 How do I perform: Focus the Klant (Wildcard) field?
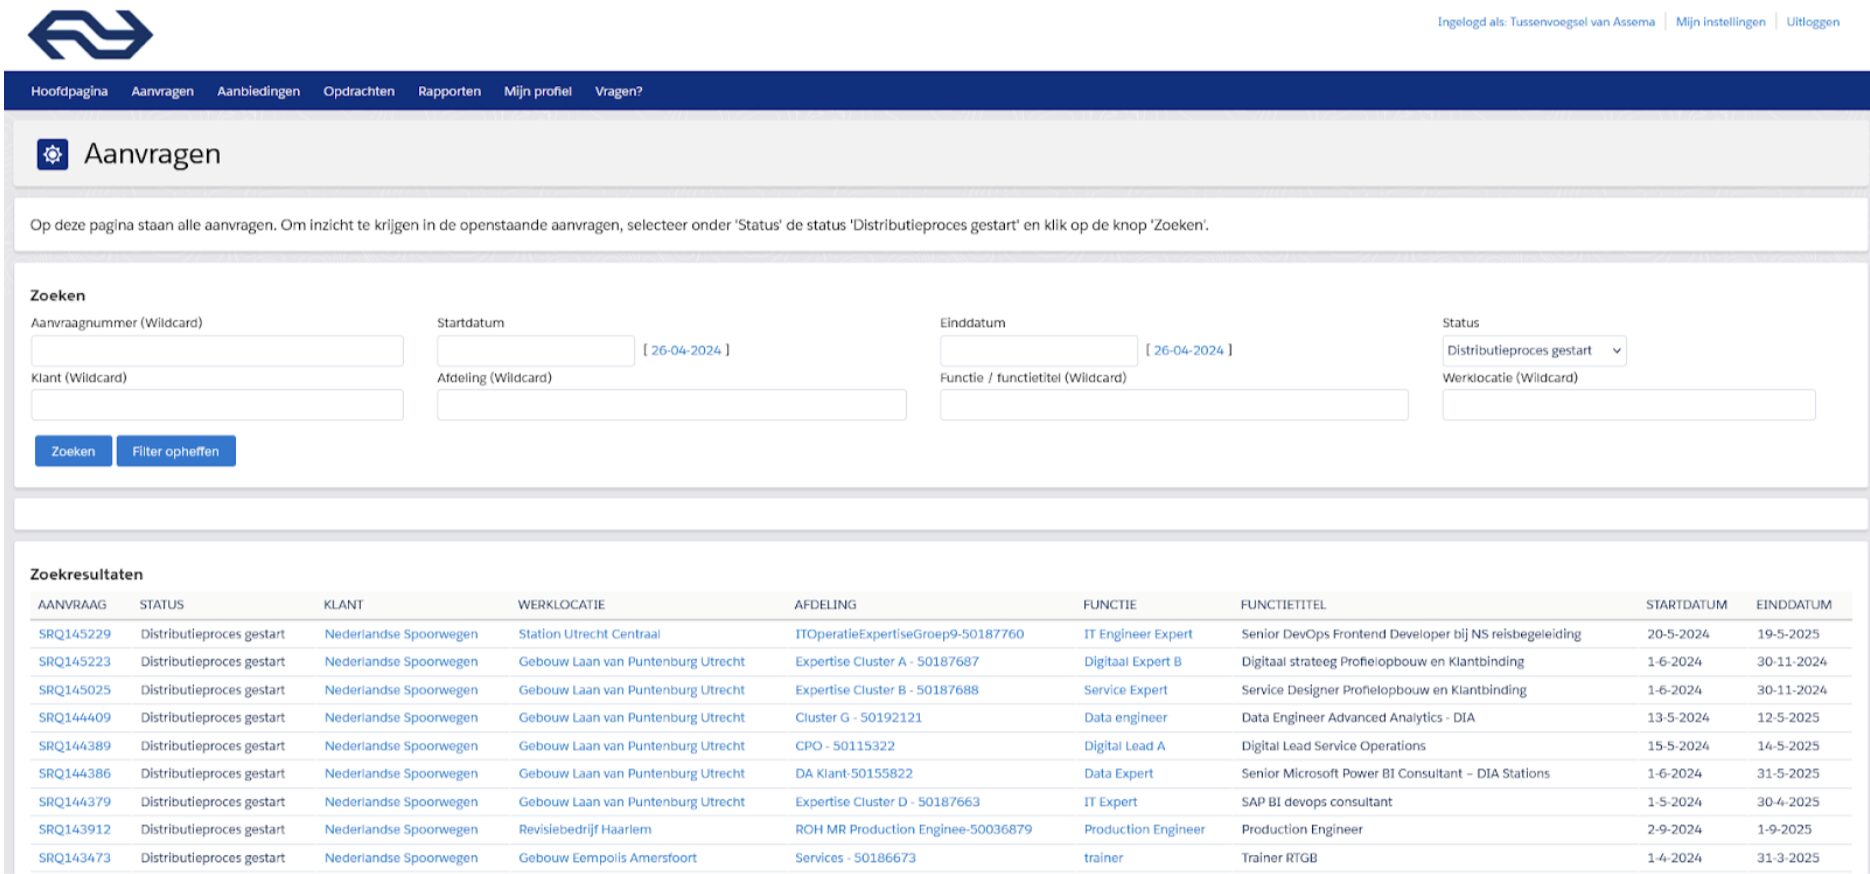point(217,405)
